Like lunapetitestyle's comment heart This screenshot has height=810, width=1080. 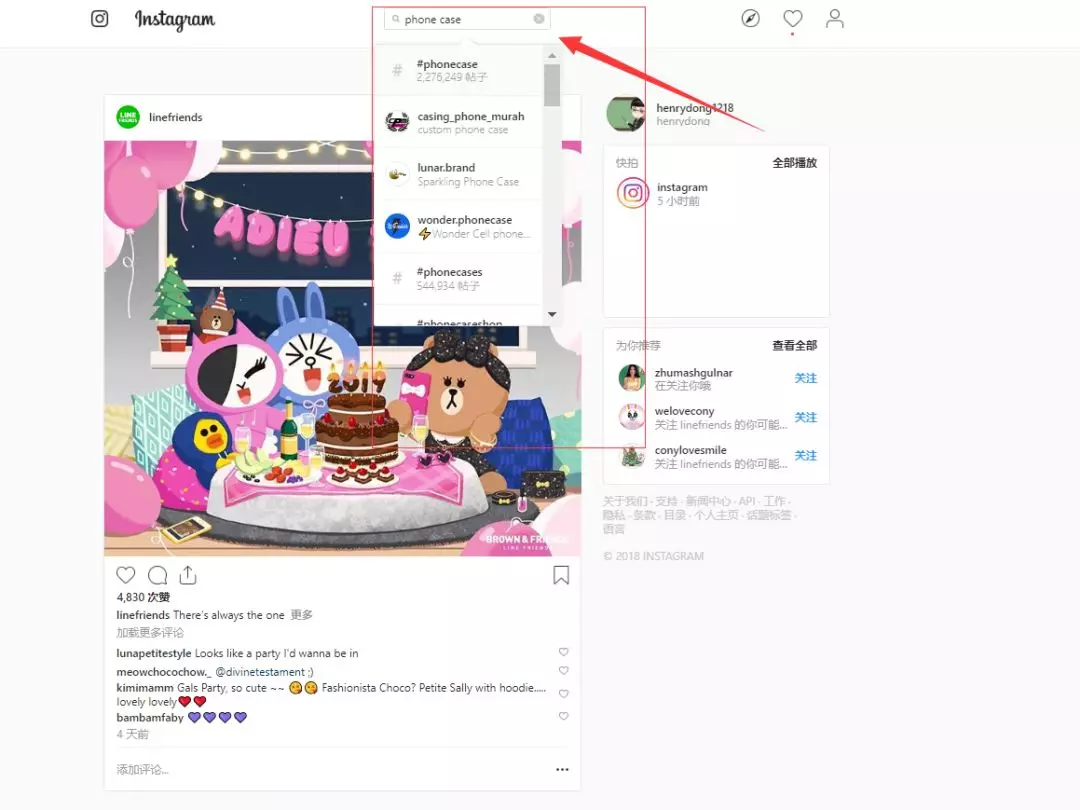tap(563, 651)
